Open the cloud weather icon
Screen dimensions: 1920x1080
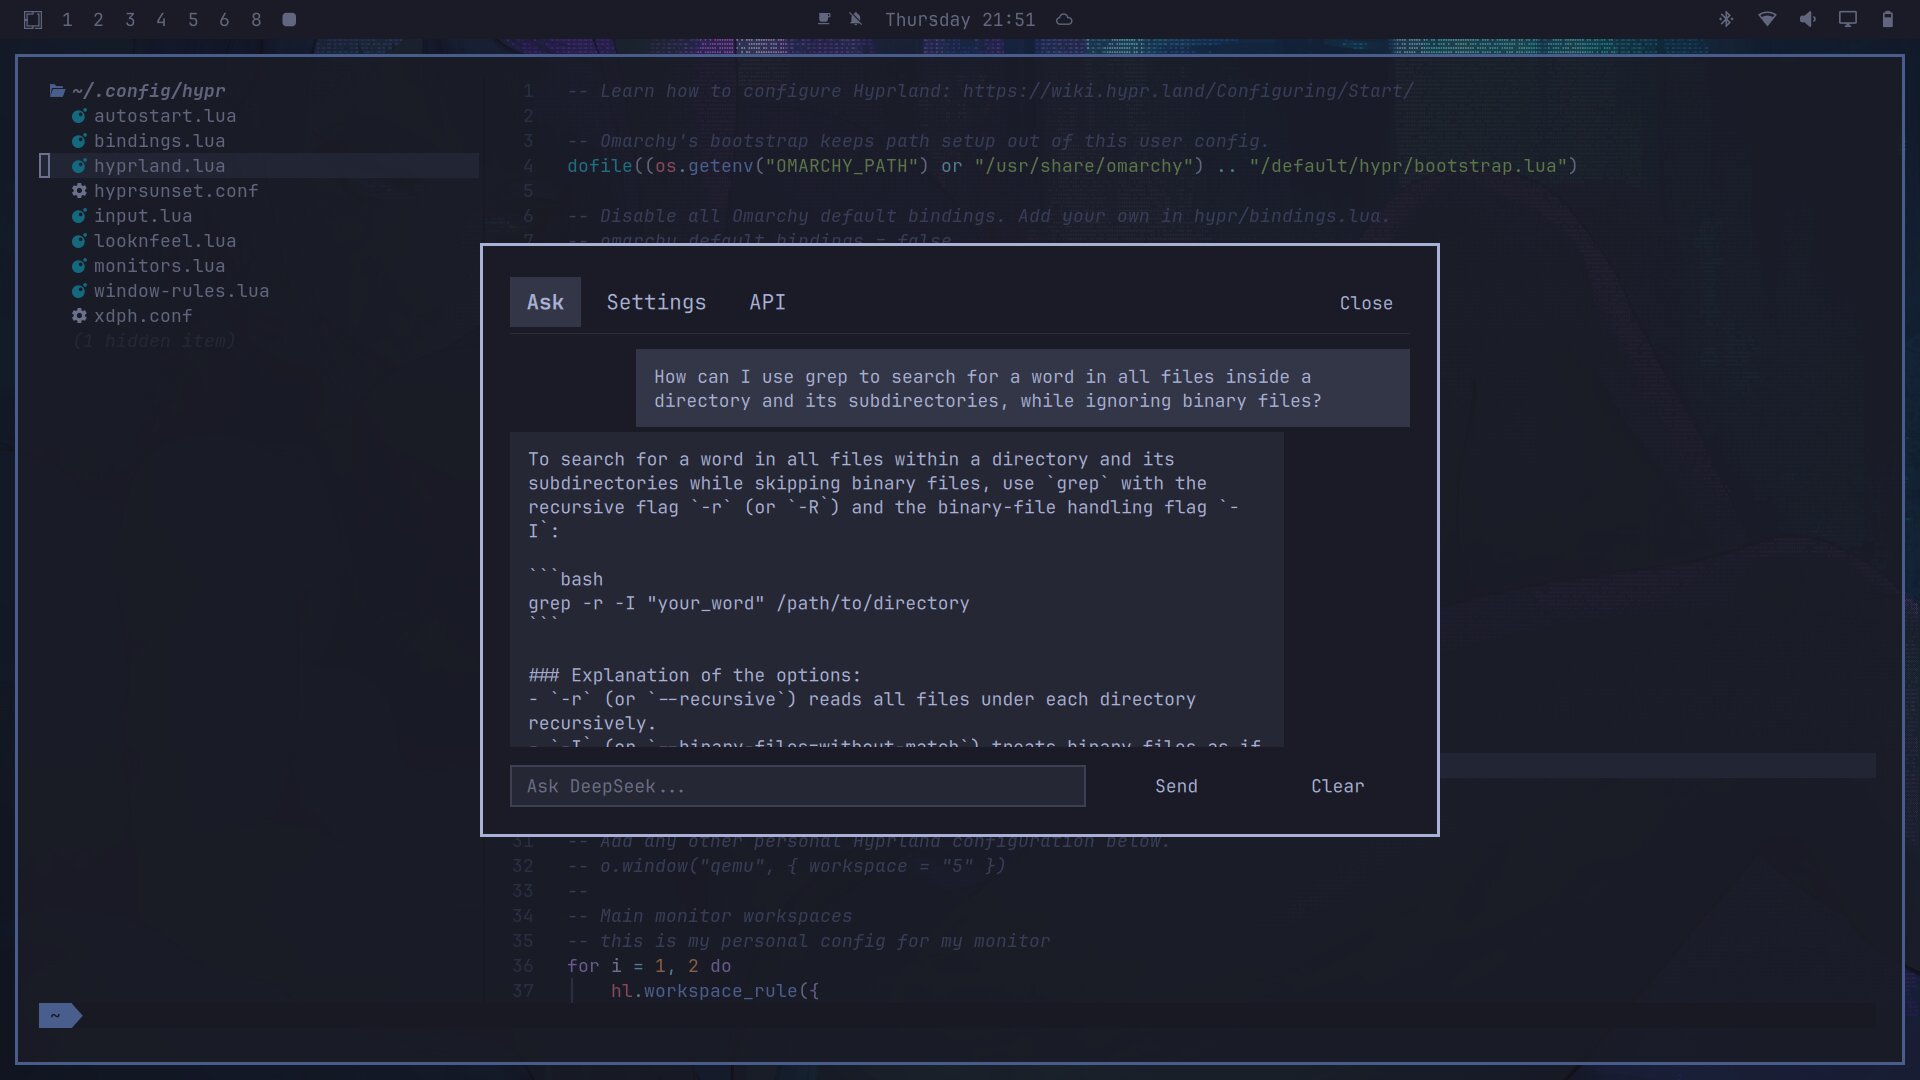point(1065,19)
